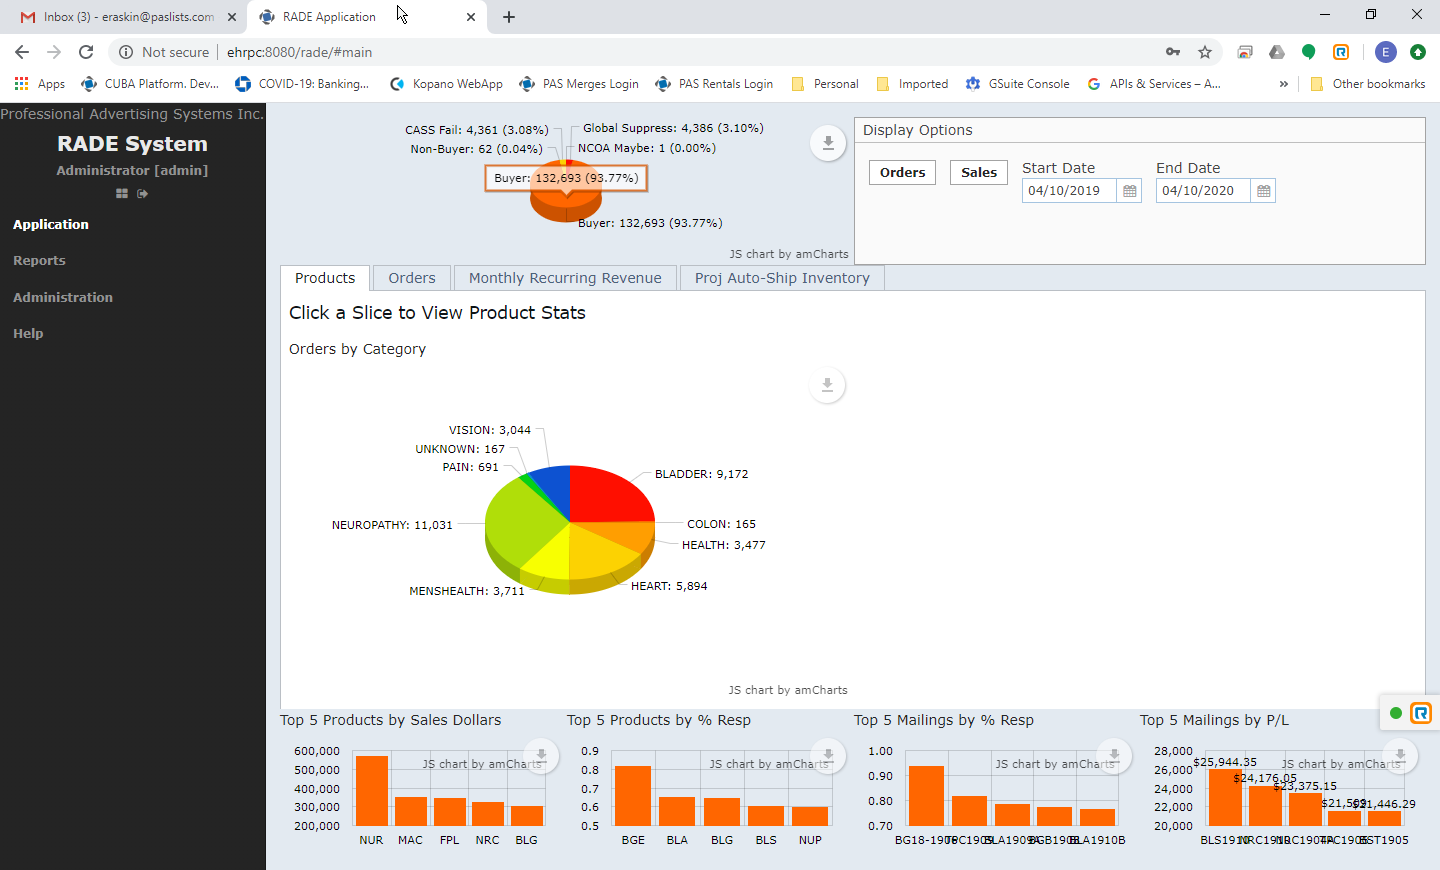Click the browser address bar URL
The height and width of the screenshot is (870, 1440).
299,52
